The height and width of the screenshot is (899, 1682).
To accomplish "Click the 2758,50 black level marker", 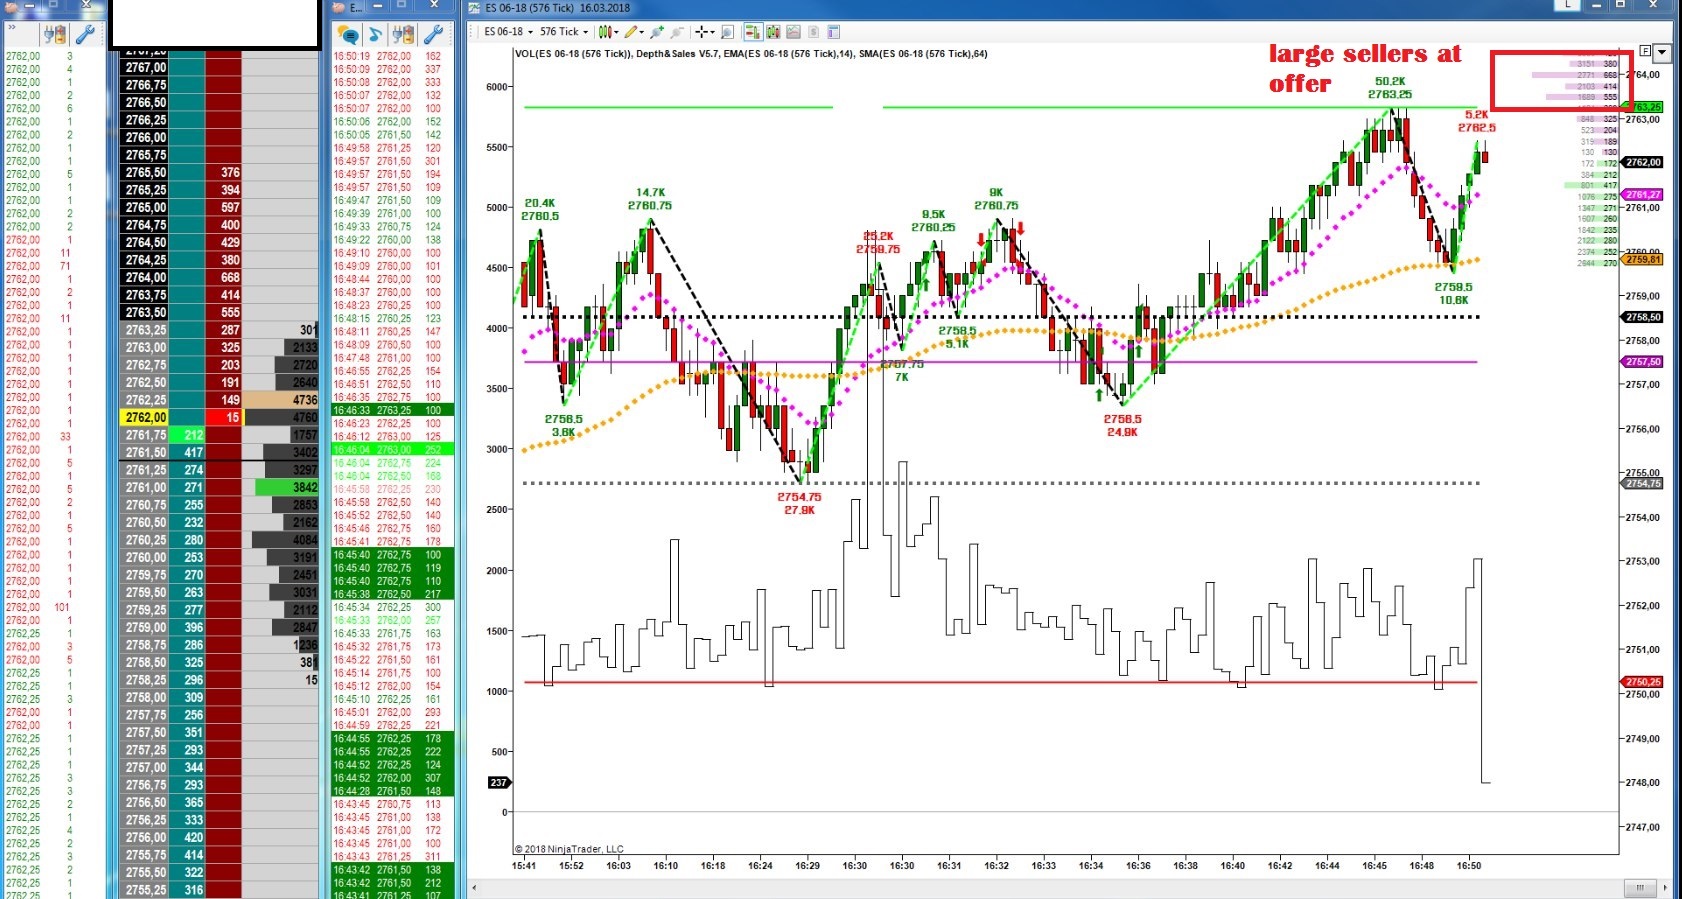I will [x=1643, y=317].
